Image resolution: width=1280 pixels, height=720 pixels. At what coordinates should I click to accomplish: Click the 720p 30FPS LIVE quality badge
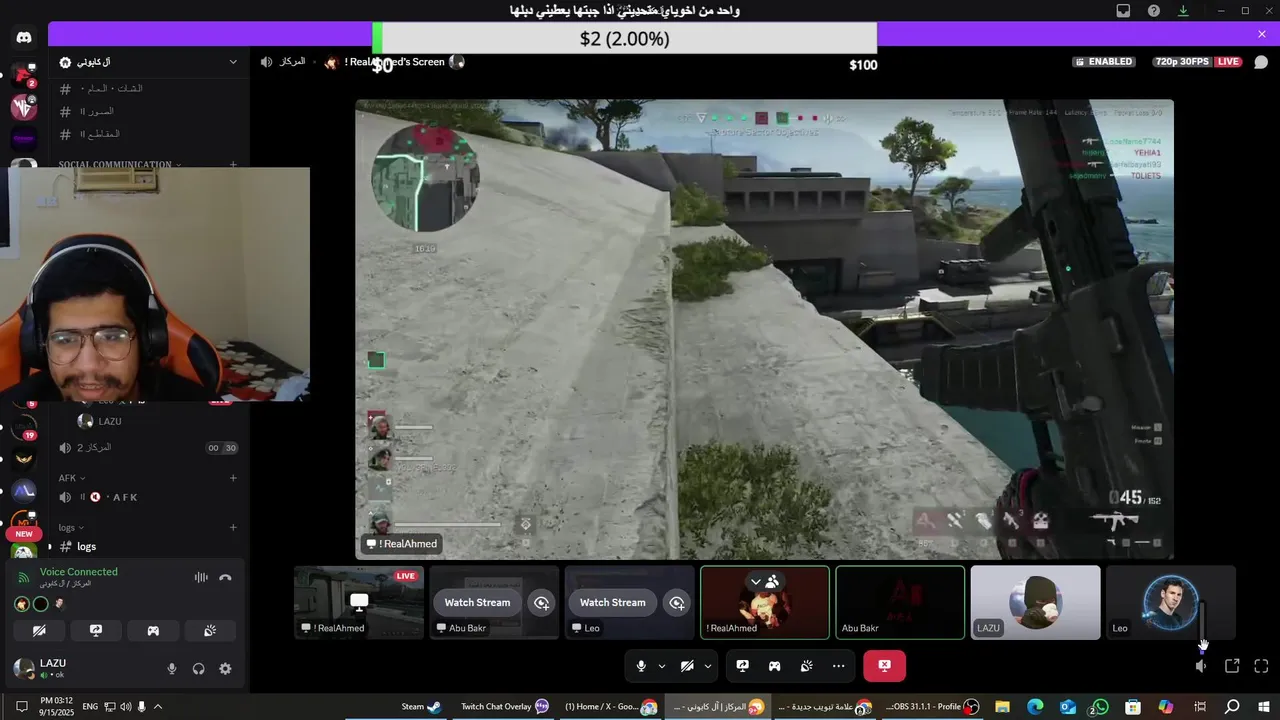1197,62
